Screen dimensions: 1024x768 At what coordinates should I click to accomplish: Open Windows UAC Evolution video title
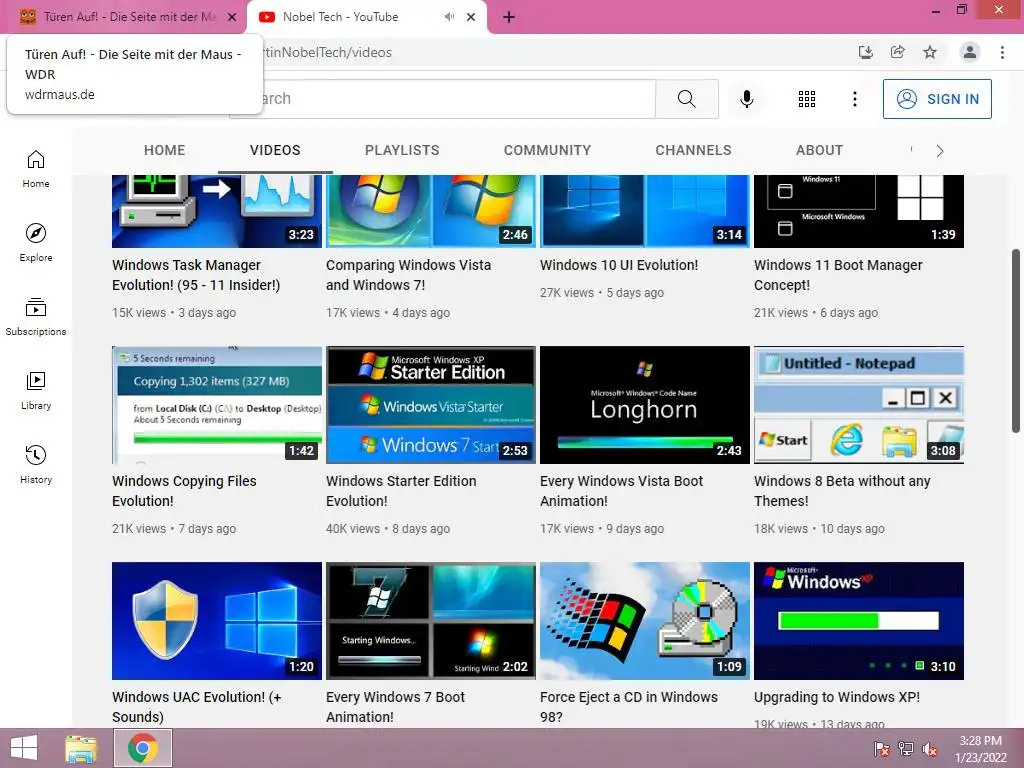pos(197,707)
